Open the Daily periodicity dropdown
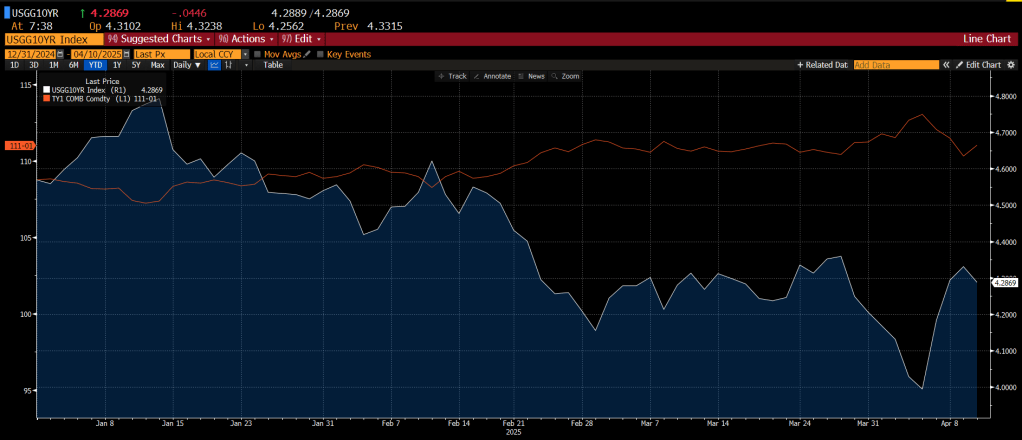This screenshot has height=440, width=1022. [x=186, y=64]
